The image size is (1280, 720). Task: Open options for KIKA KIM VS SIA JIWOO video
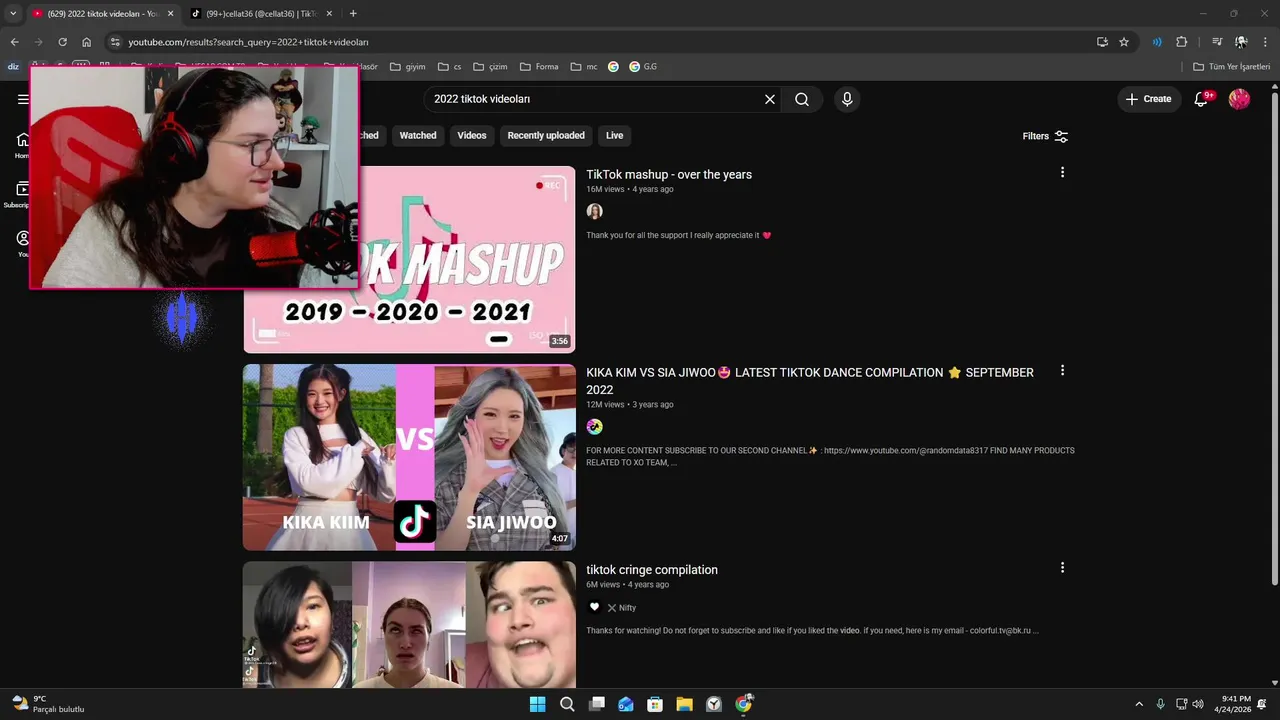pyautogui.click(x=1062, y=371)
